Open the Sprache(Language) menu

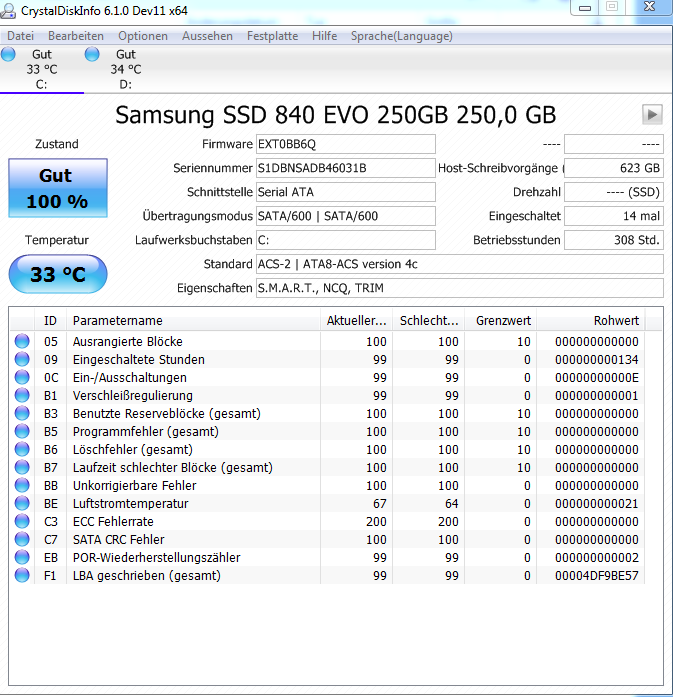[x=401, y=36]
